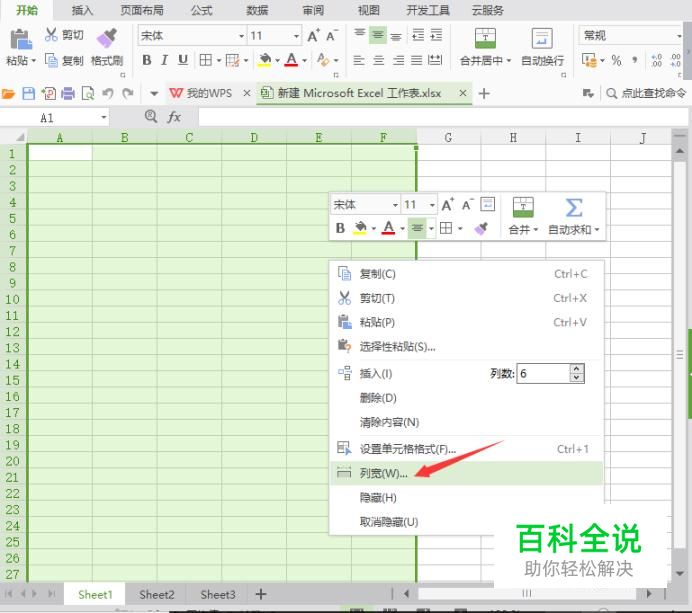The width and height of the screenshot is (692, 613).
Task: Switch to Sheet2 tab
Action: pyautogui.click(x=157, y=595)
